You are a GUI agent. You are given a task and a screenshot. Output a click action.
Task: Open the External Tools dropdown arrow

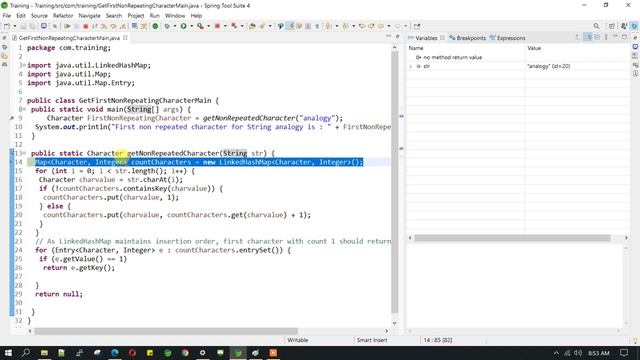pos(208,26)
